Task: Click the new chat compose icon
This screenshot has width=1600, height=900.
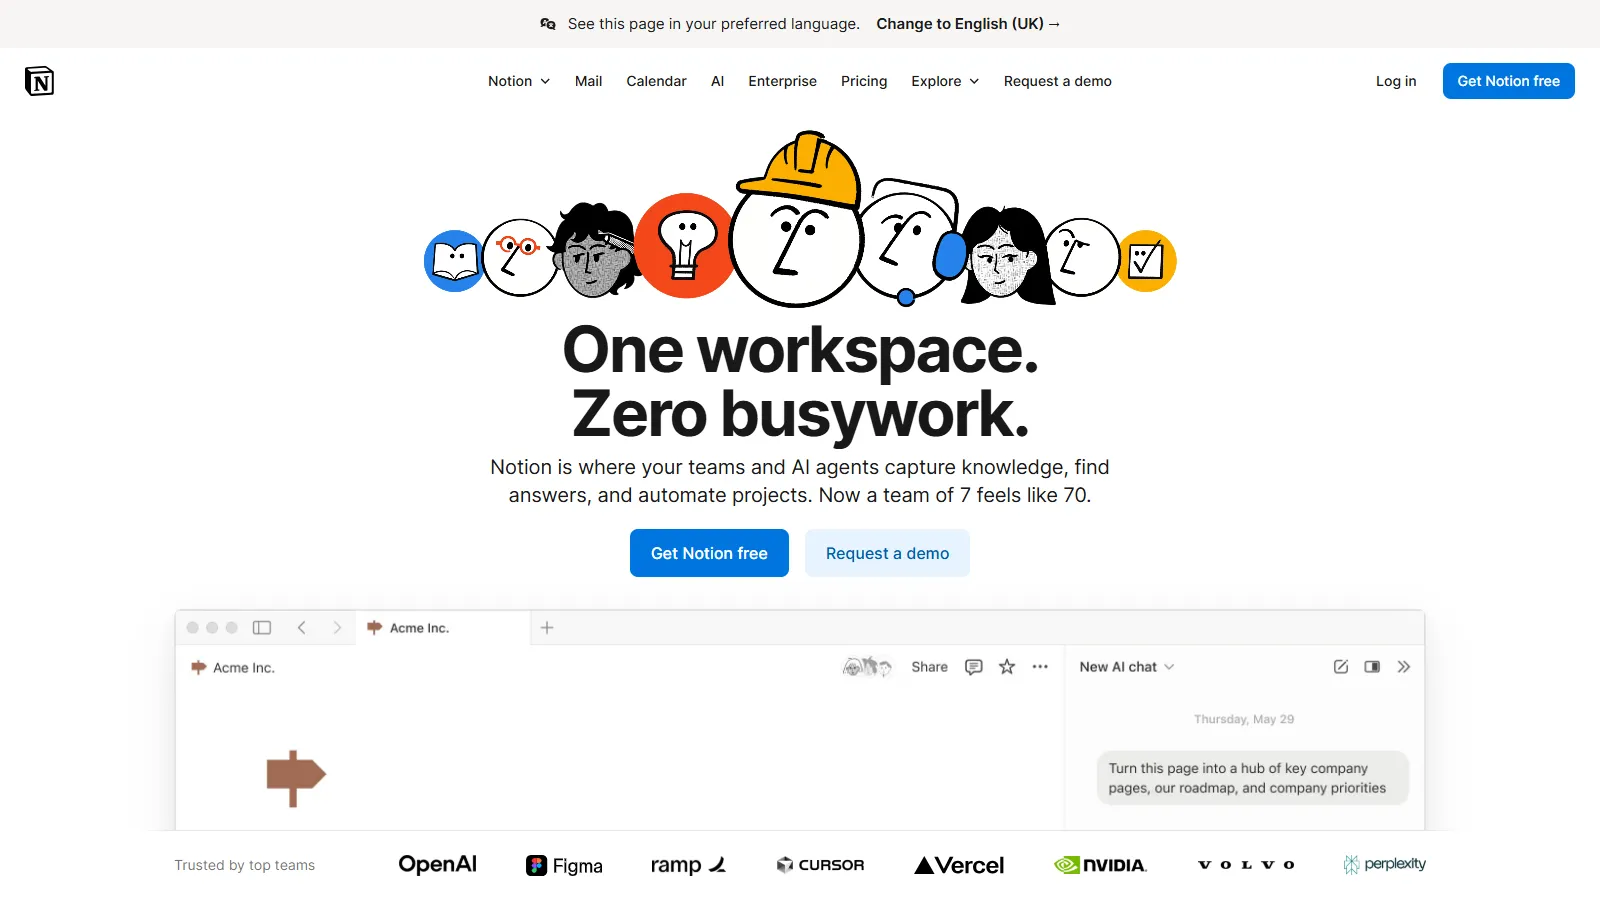Action: click(x=1341, y=667)
